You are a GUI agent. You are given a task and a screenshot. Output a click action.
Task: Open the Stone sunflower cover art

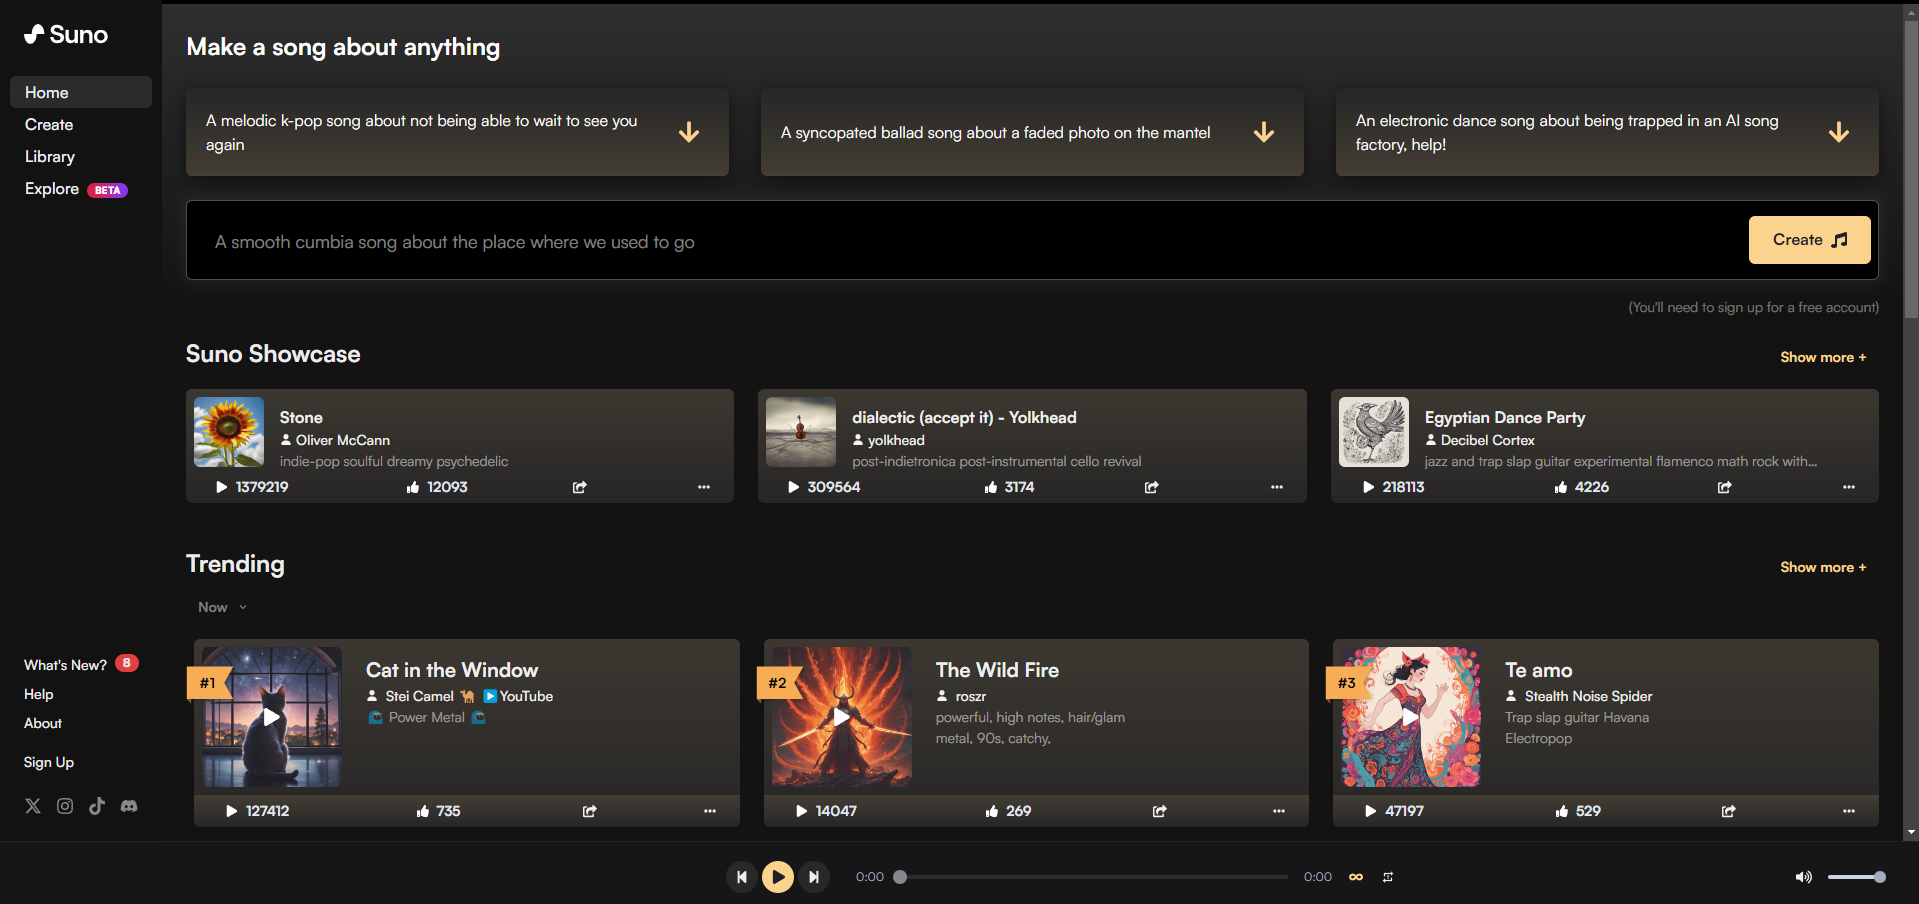coord(229,432)
